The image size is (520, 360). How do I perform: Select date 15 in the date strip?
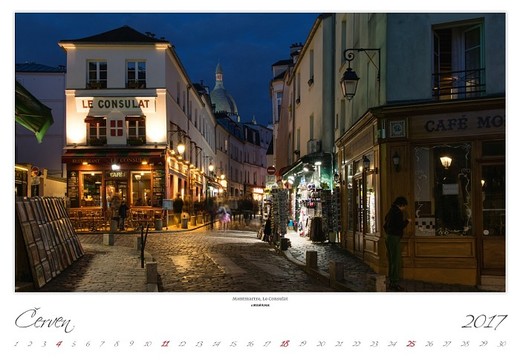coord(233,344)
